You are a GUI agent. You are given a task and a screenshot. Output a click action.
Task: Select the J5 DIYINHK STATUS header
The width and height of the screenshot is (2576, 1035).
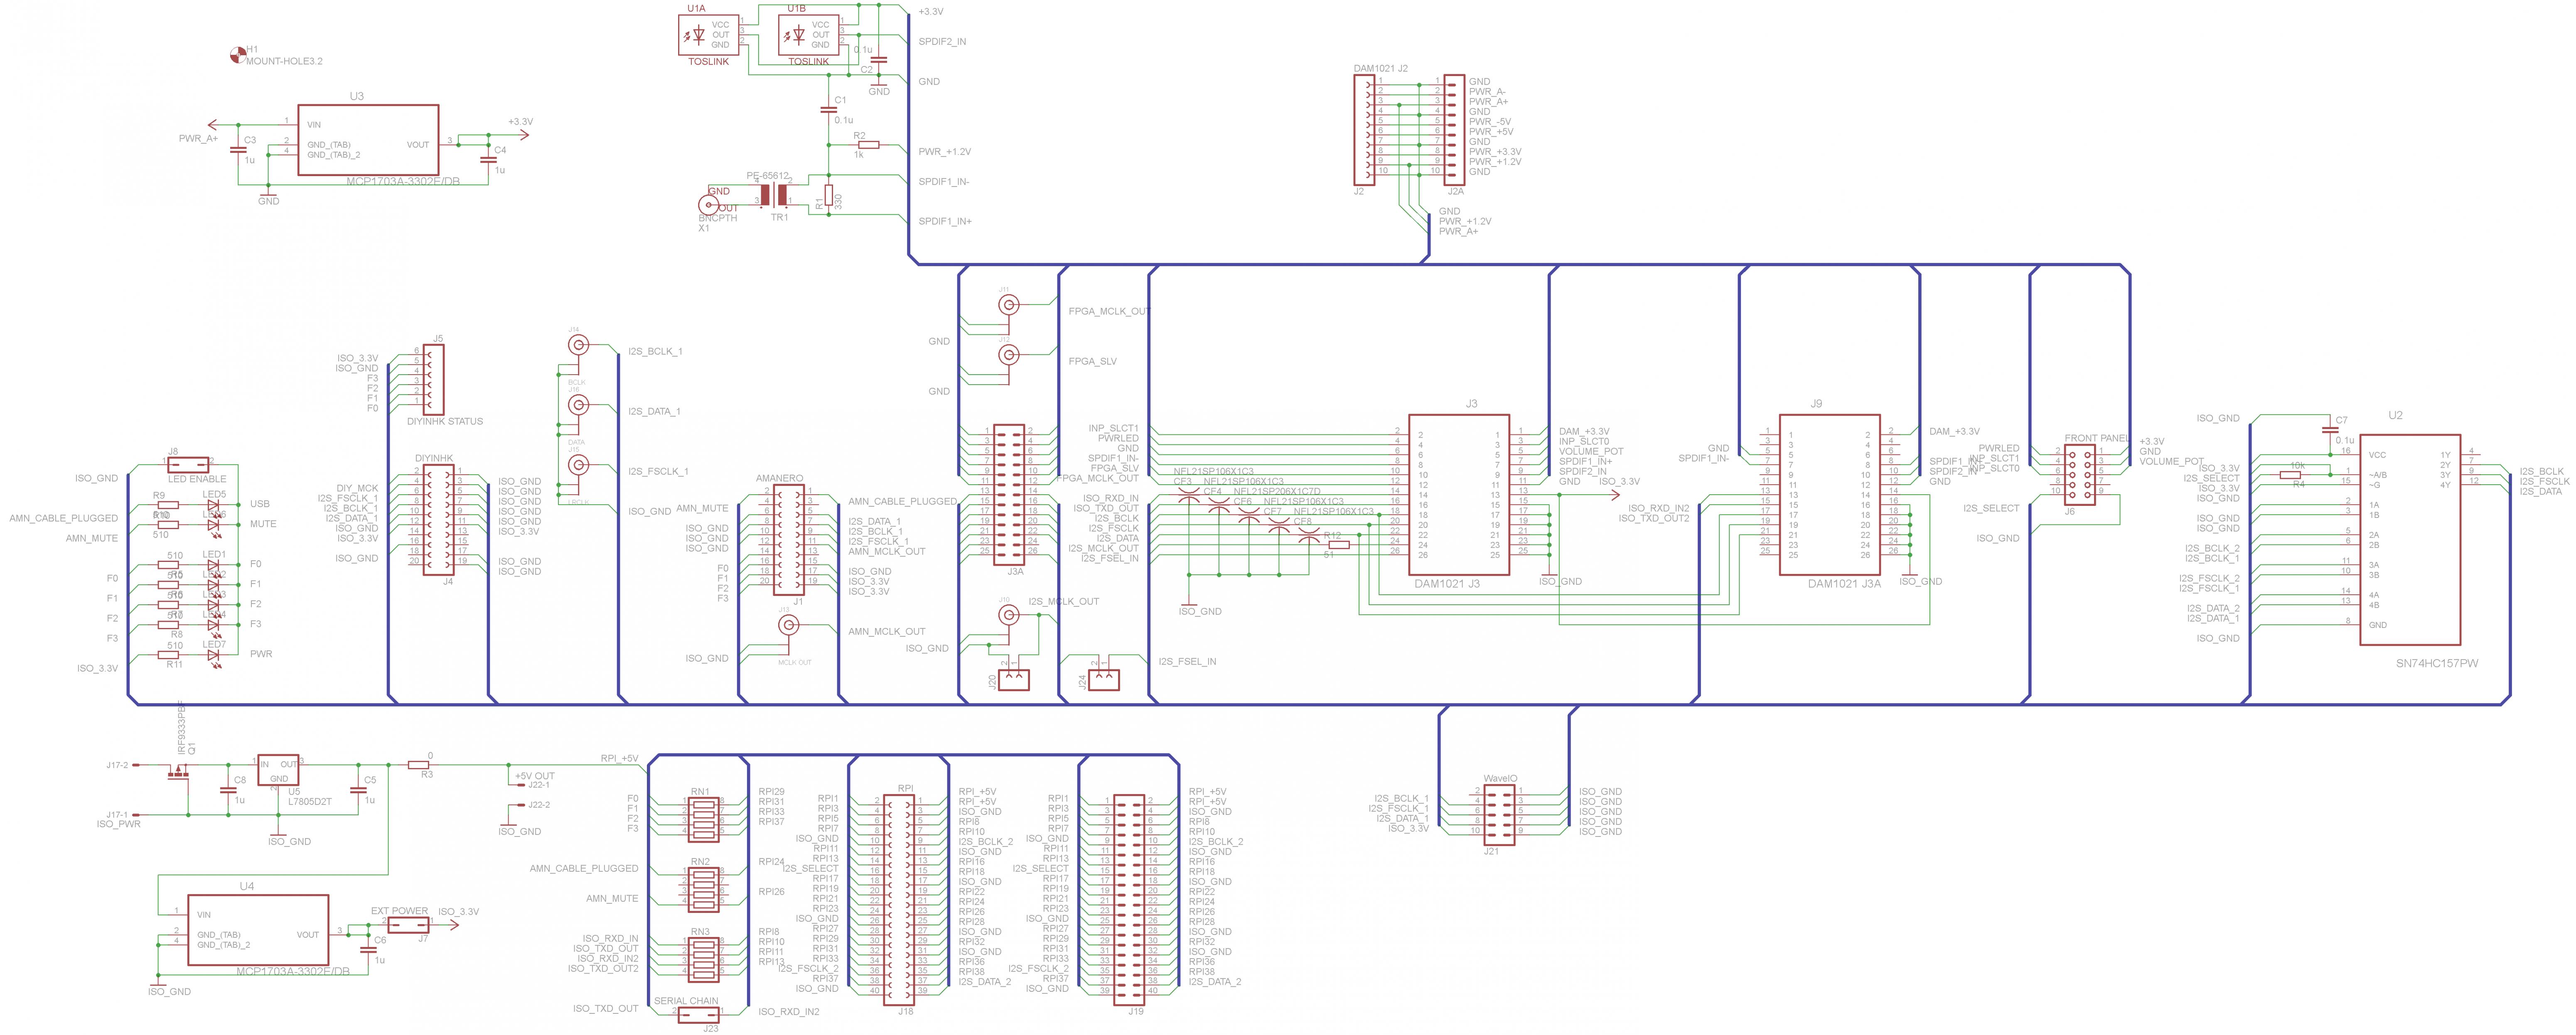pyautogui.click(x=433, y=380)
